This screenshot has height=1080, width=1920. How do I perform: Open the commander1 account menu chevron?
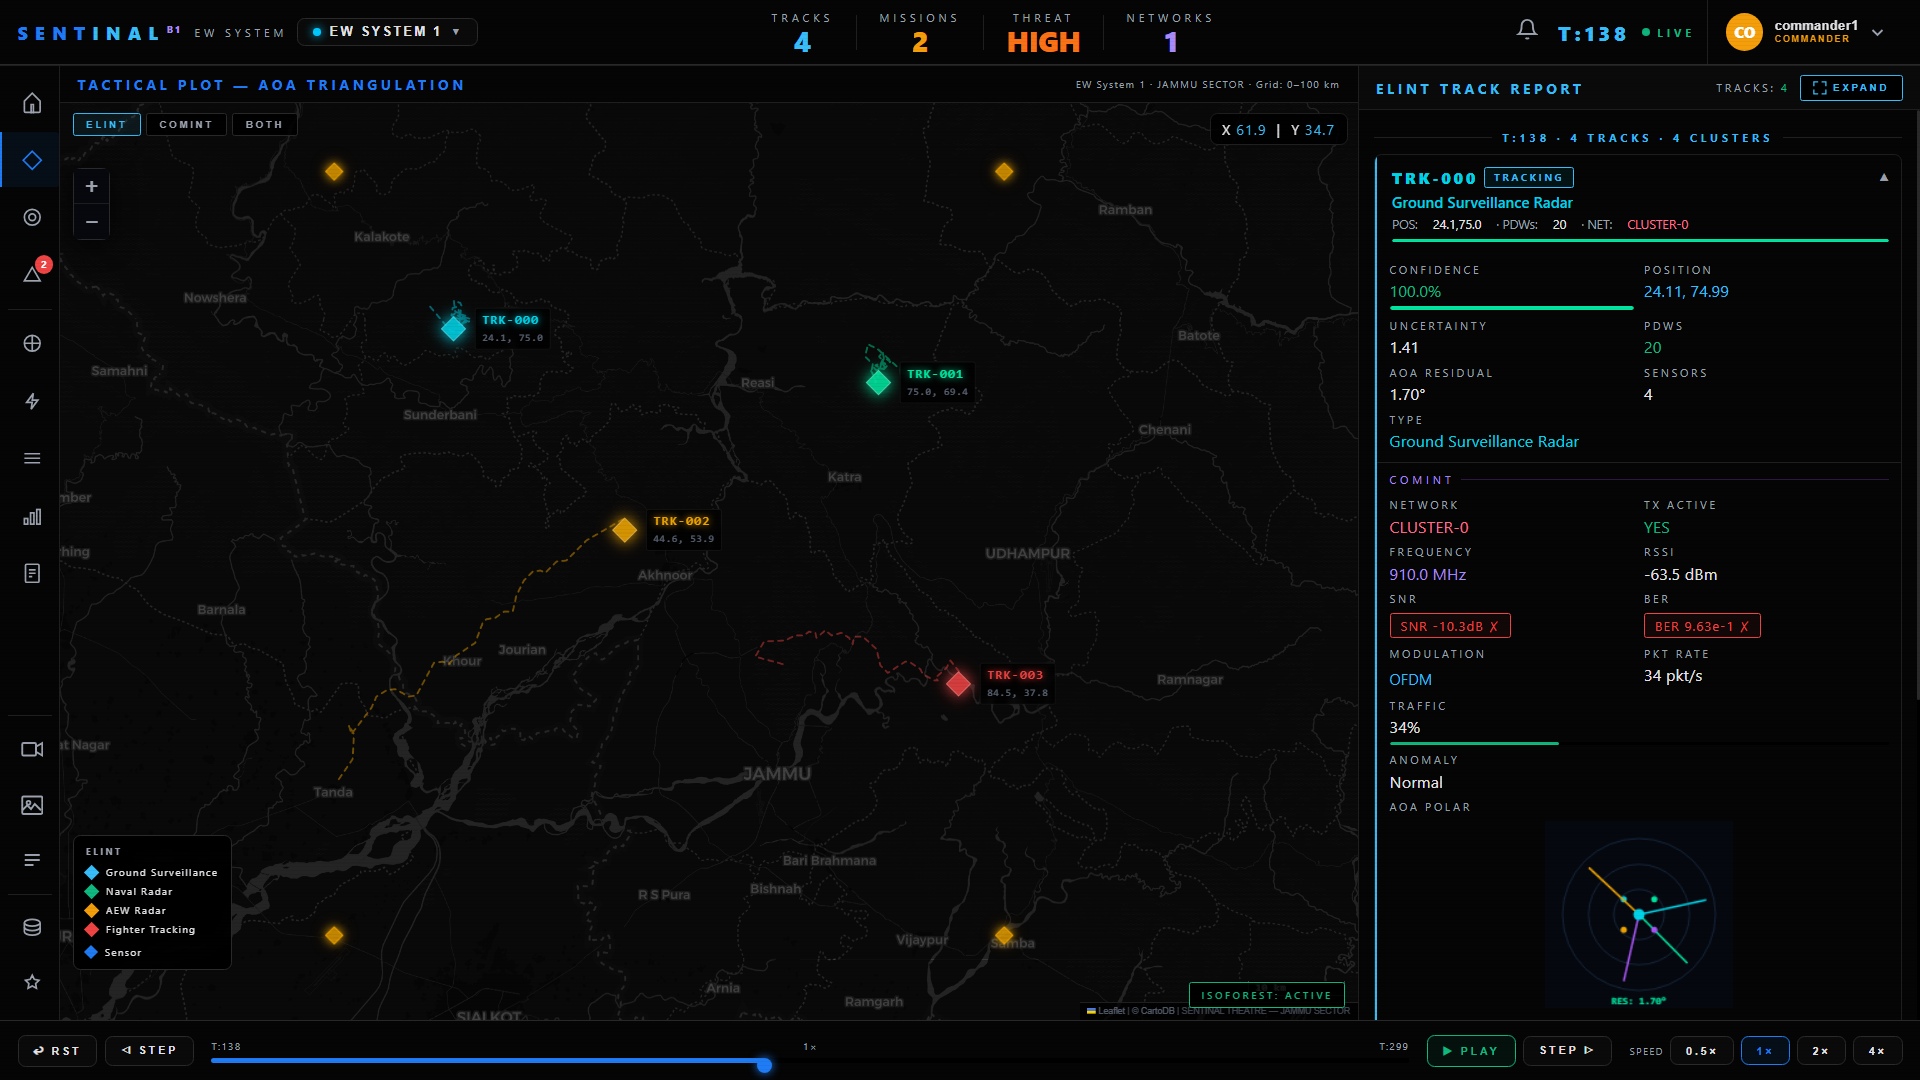(x=1877, y=32)
